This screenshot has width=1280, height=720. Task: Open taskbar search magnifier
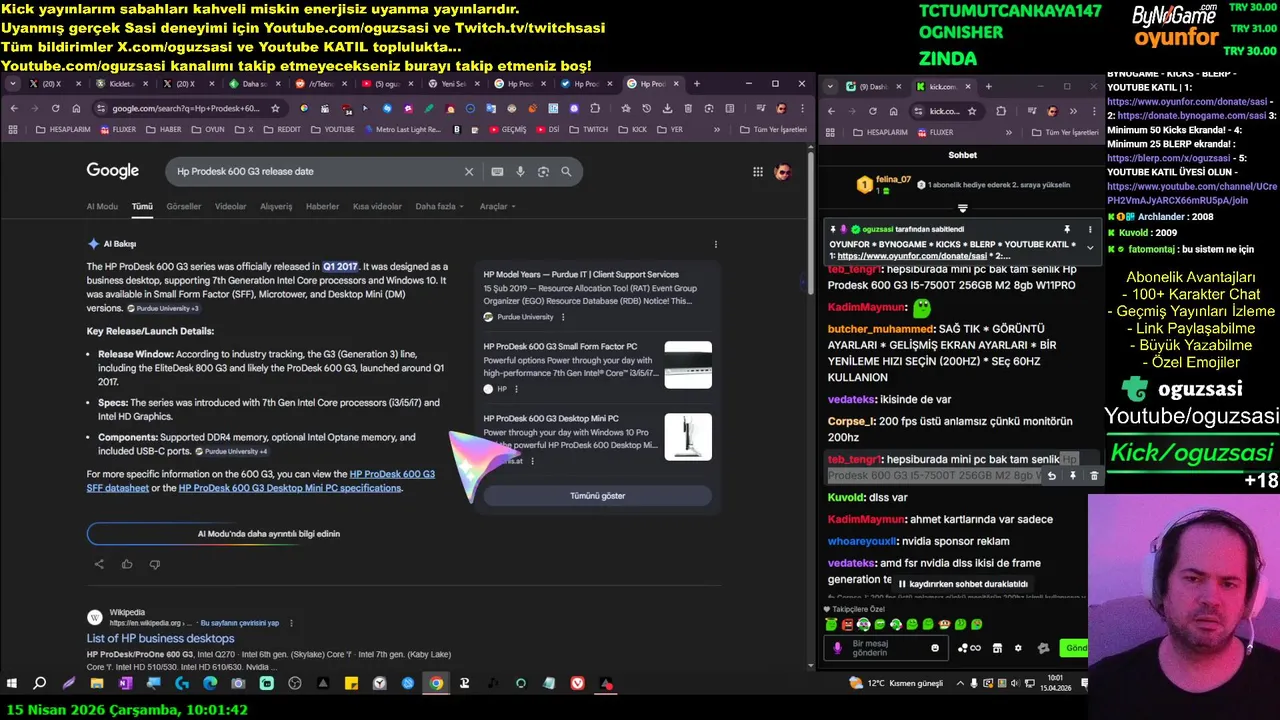tap(40, 684)
